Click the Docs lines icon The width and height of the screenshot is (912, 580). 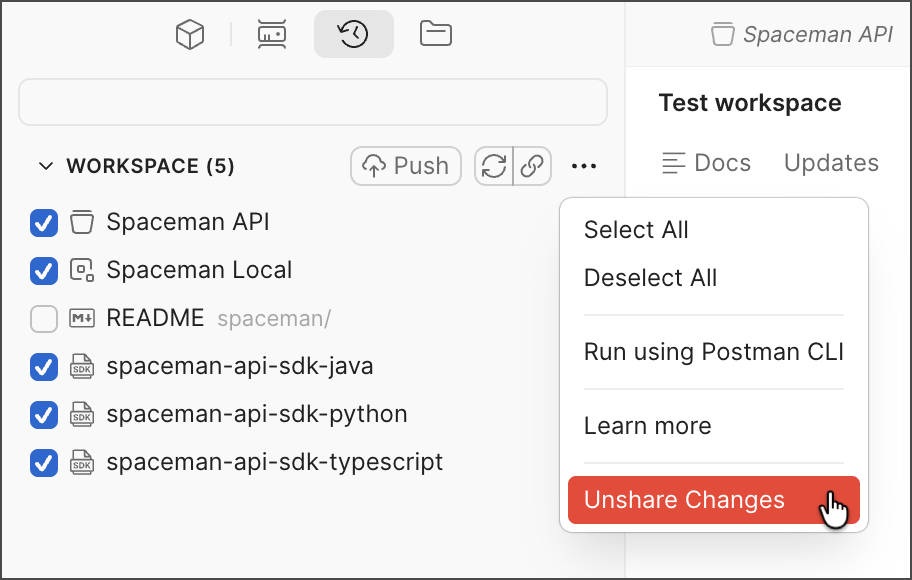click(x=674, y=163)
